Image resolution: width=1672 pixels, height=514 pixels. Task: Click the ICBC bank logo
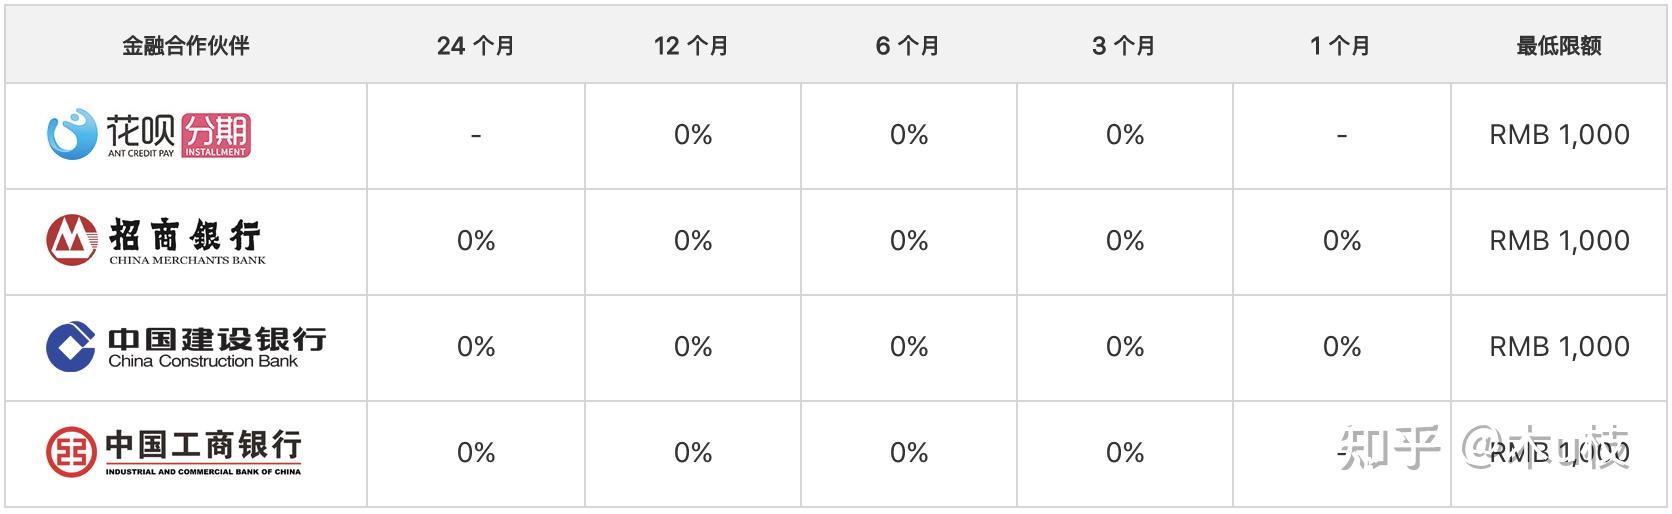[174, 452]
